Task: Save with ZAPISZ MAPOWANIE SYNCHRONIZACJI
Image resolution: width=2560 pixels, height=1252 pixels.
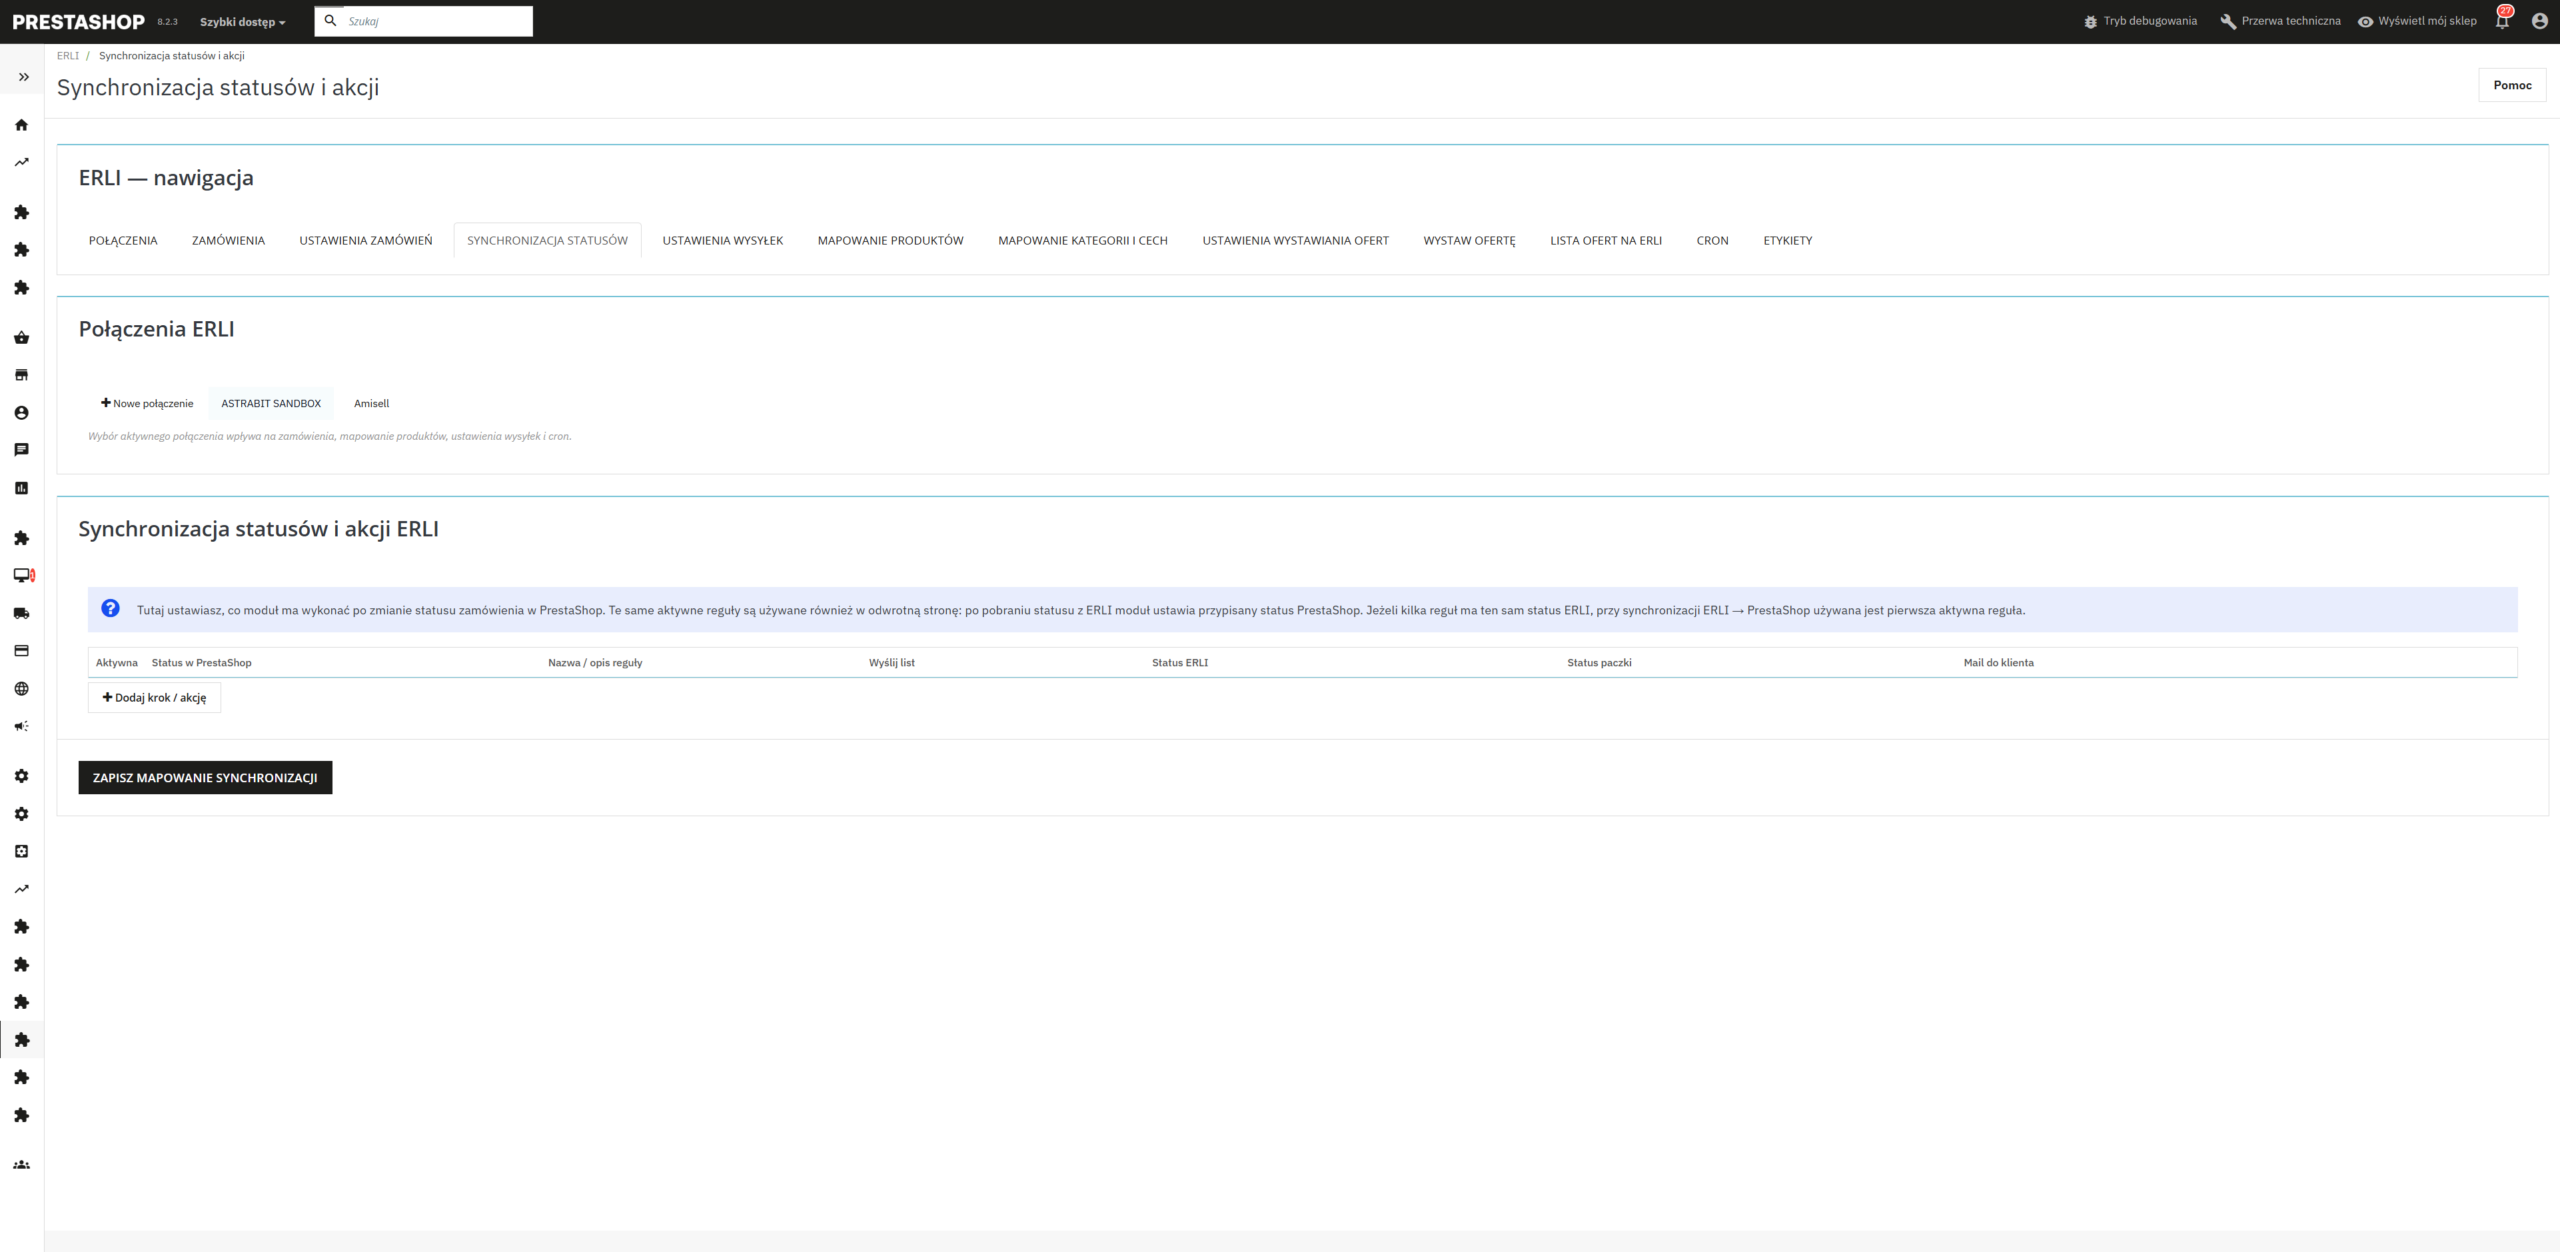Action: [x=205, y=777]
